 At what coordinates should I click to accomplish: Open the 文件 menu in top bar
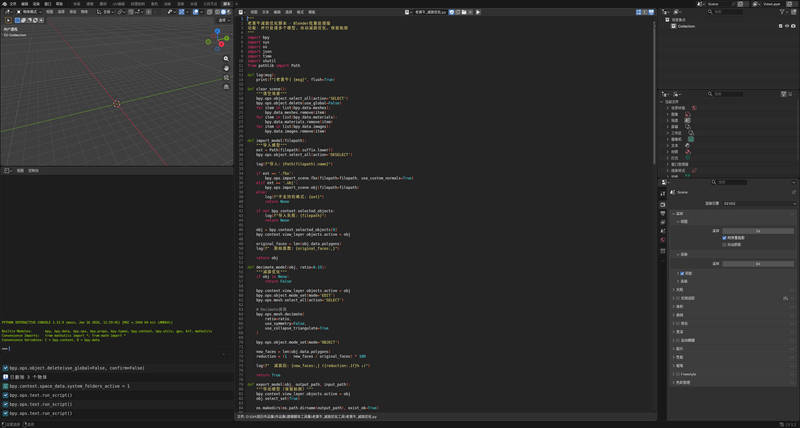tap(13, 4)
